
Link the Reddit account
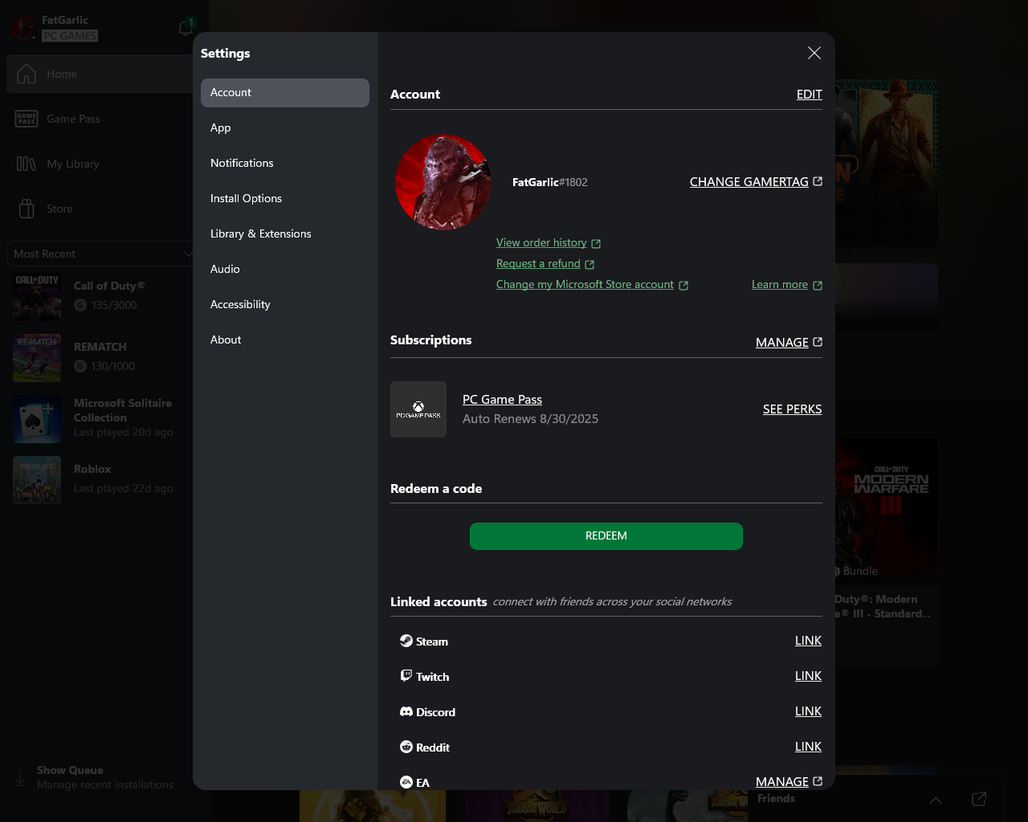808,747
